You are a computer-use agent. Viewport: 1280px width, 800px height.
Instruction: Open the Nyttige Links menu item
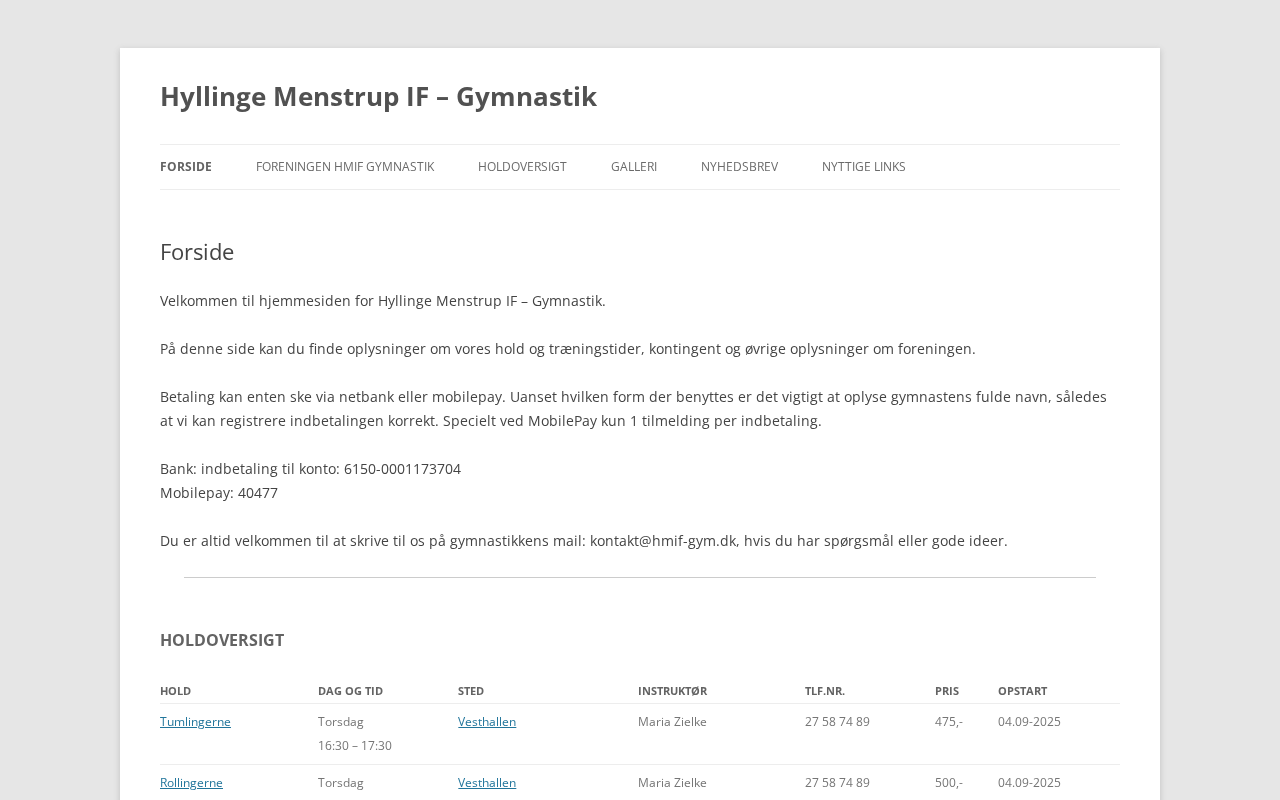864,167
